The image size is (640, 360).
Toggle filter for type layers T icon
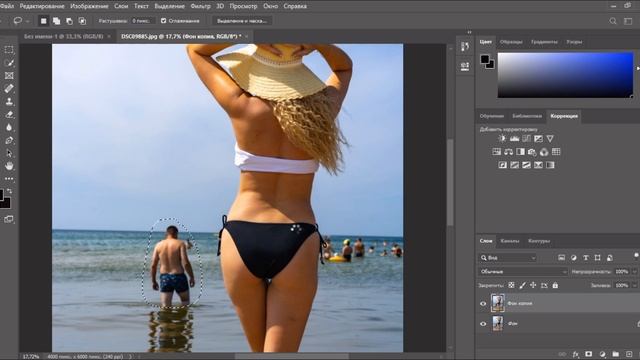click(x=586, y=258)
